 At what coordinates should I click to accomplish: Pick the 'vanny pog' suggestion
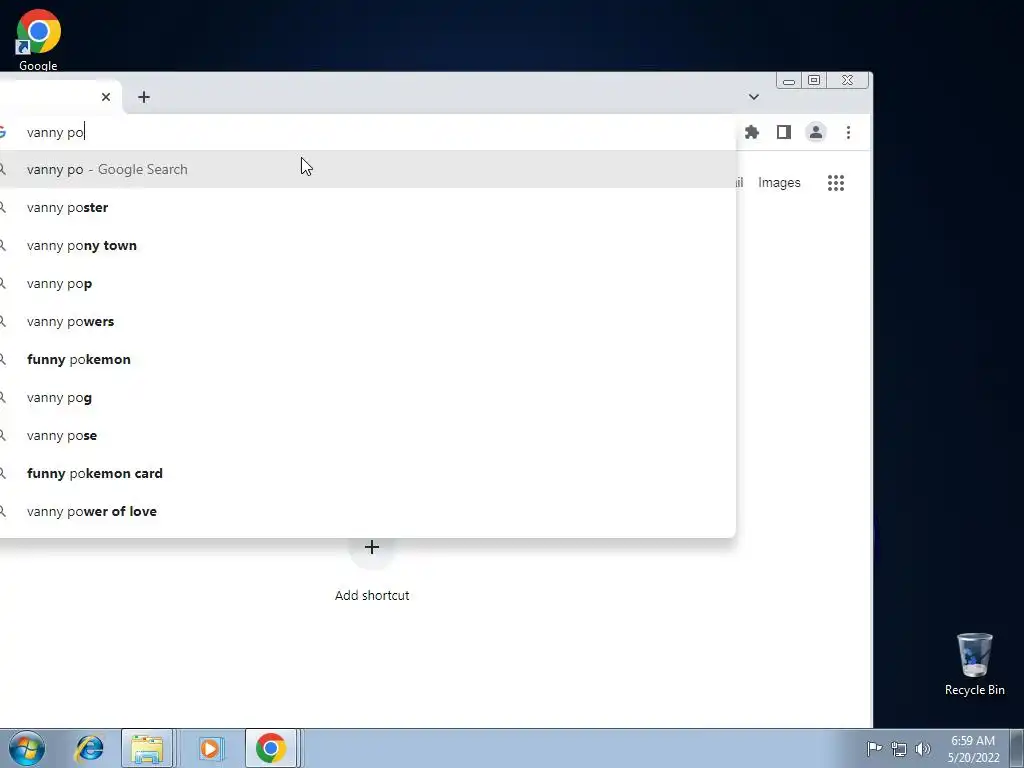tap(368, 397)
